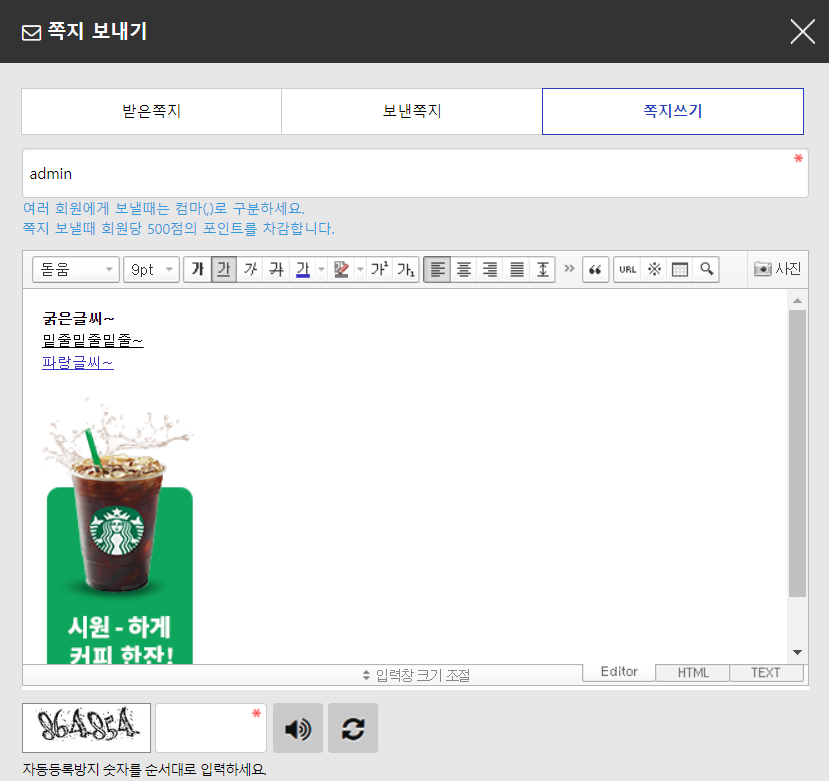Image resolution: width=829 pixels, height=781 pixels.
Task: Apply right text alignment
Action: (488, 269)
